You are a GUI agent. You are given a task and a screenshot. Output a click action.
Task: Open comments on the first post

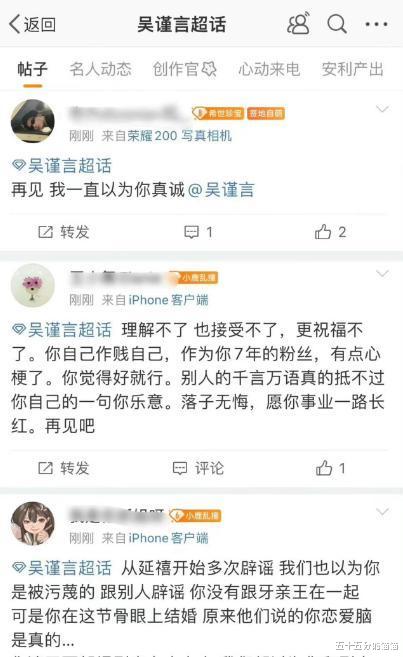pyautogui.click(x=199, y=232)
